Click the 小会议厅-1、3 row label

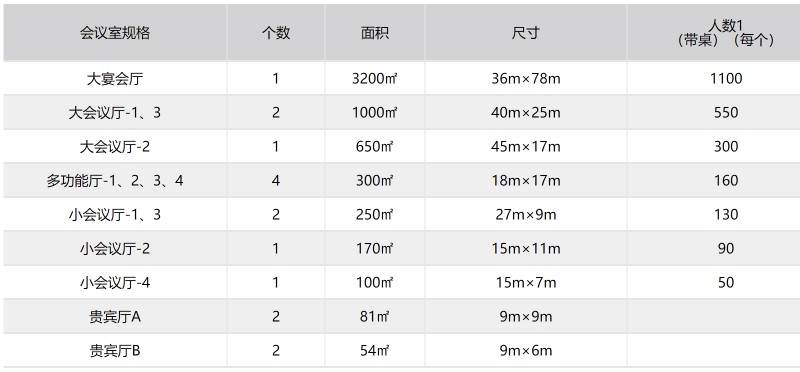point(115,214)
